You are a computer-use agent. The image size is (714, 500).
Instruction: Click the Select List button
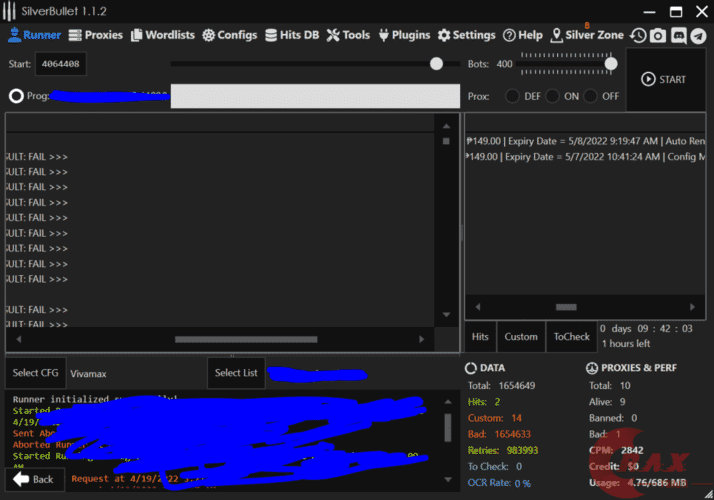point(236,373)
